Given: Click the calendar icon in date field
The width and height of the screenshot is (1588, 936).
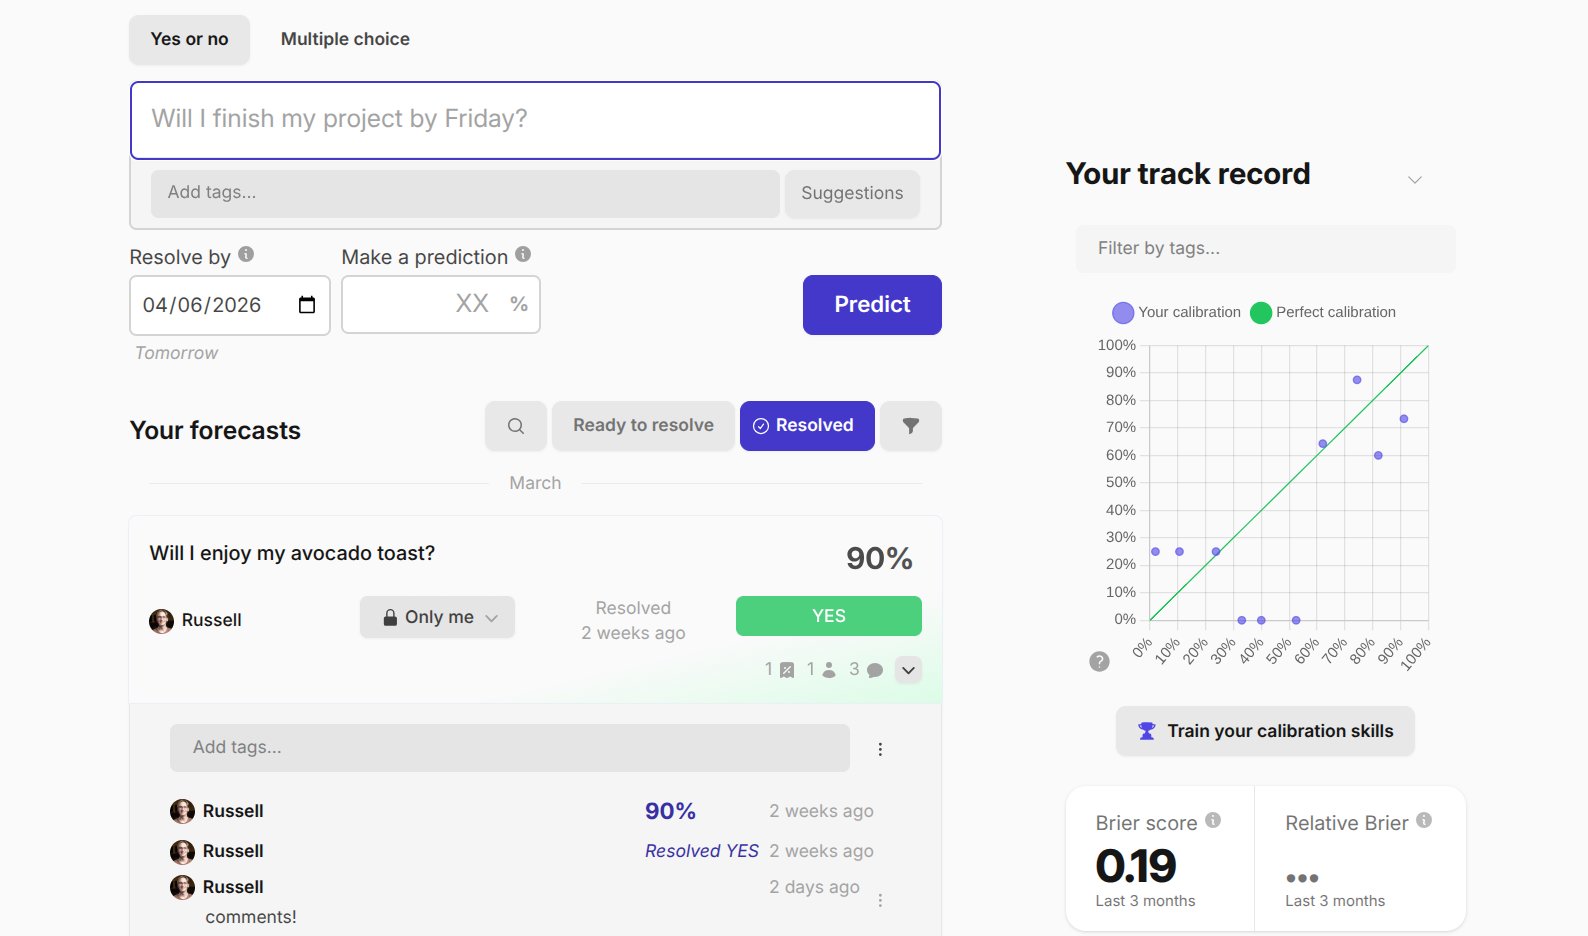Looking at the screenshot, I should pos(307,305).
